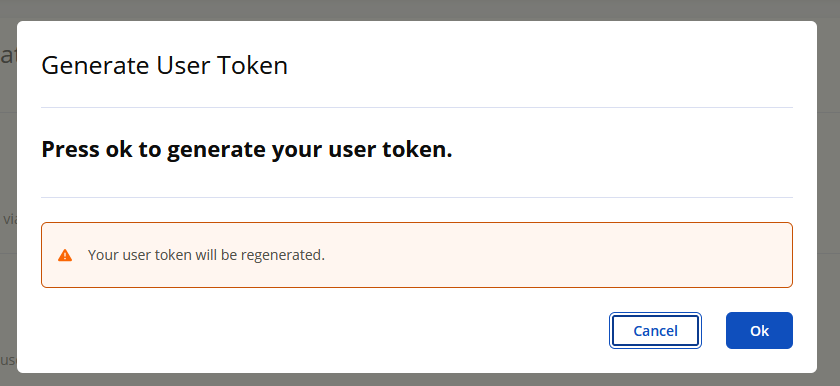Screen dimensions: 840x386
Task: Click the empty area left of Cancel button
Action: (321, 331)
